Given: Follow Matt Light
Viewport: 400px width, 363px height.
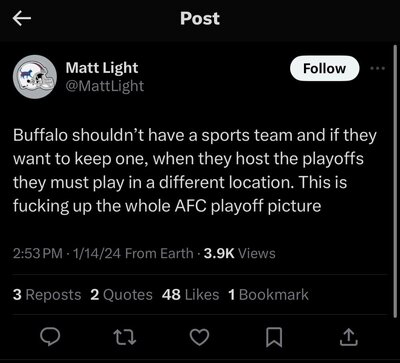Looking at the screenshot, I should click(325, 68).
